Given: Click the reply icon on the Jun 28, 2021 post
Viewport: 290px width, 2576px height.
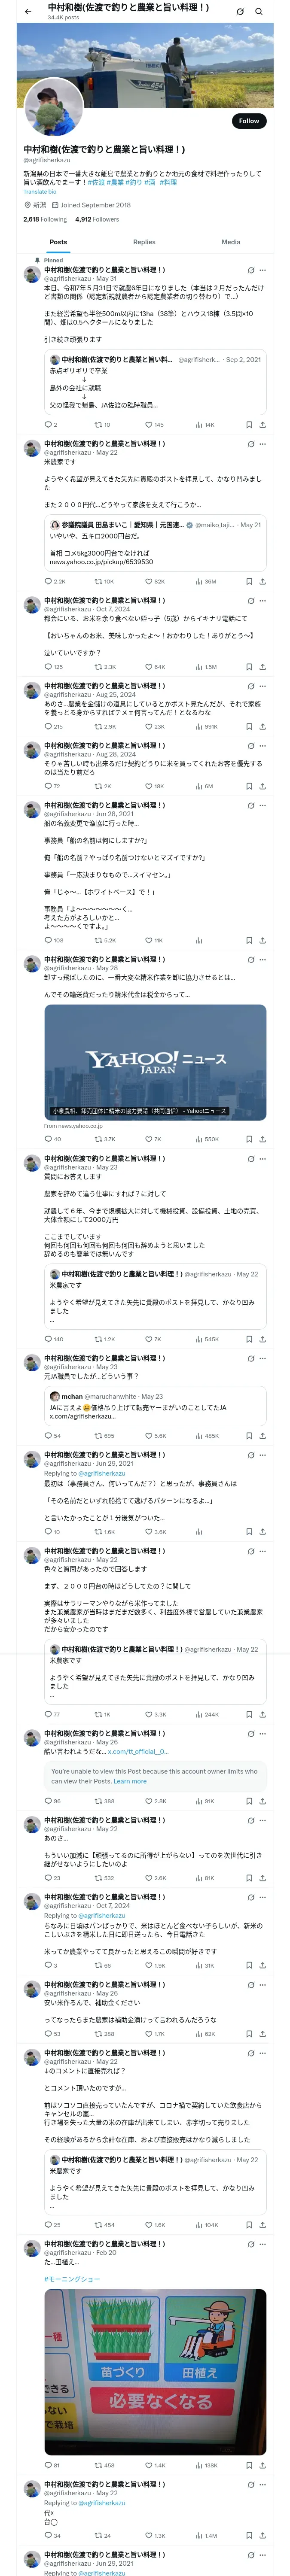Looking at the screenshot, I should point(47,940).
